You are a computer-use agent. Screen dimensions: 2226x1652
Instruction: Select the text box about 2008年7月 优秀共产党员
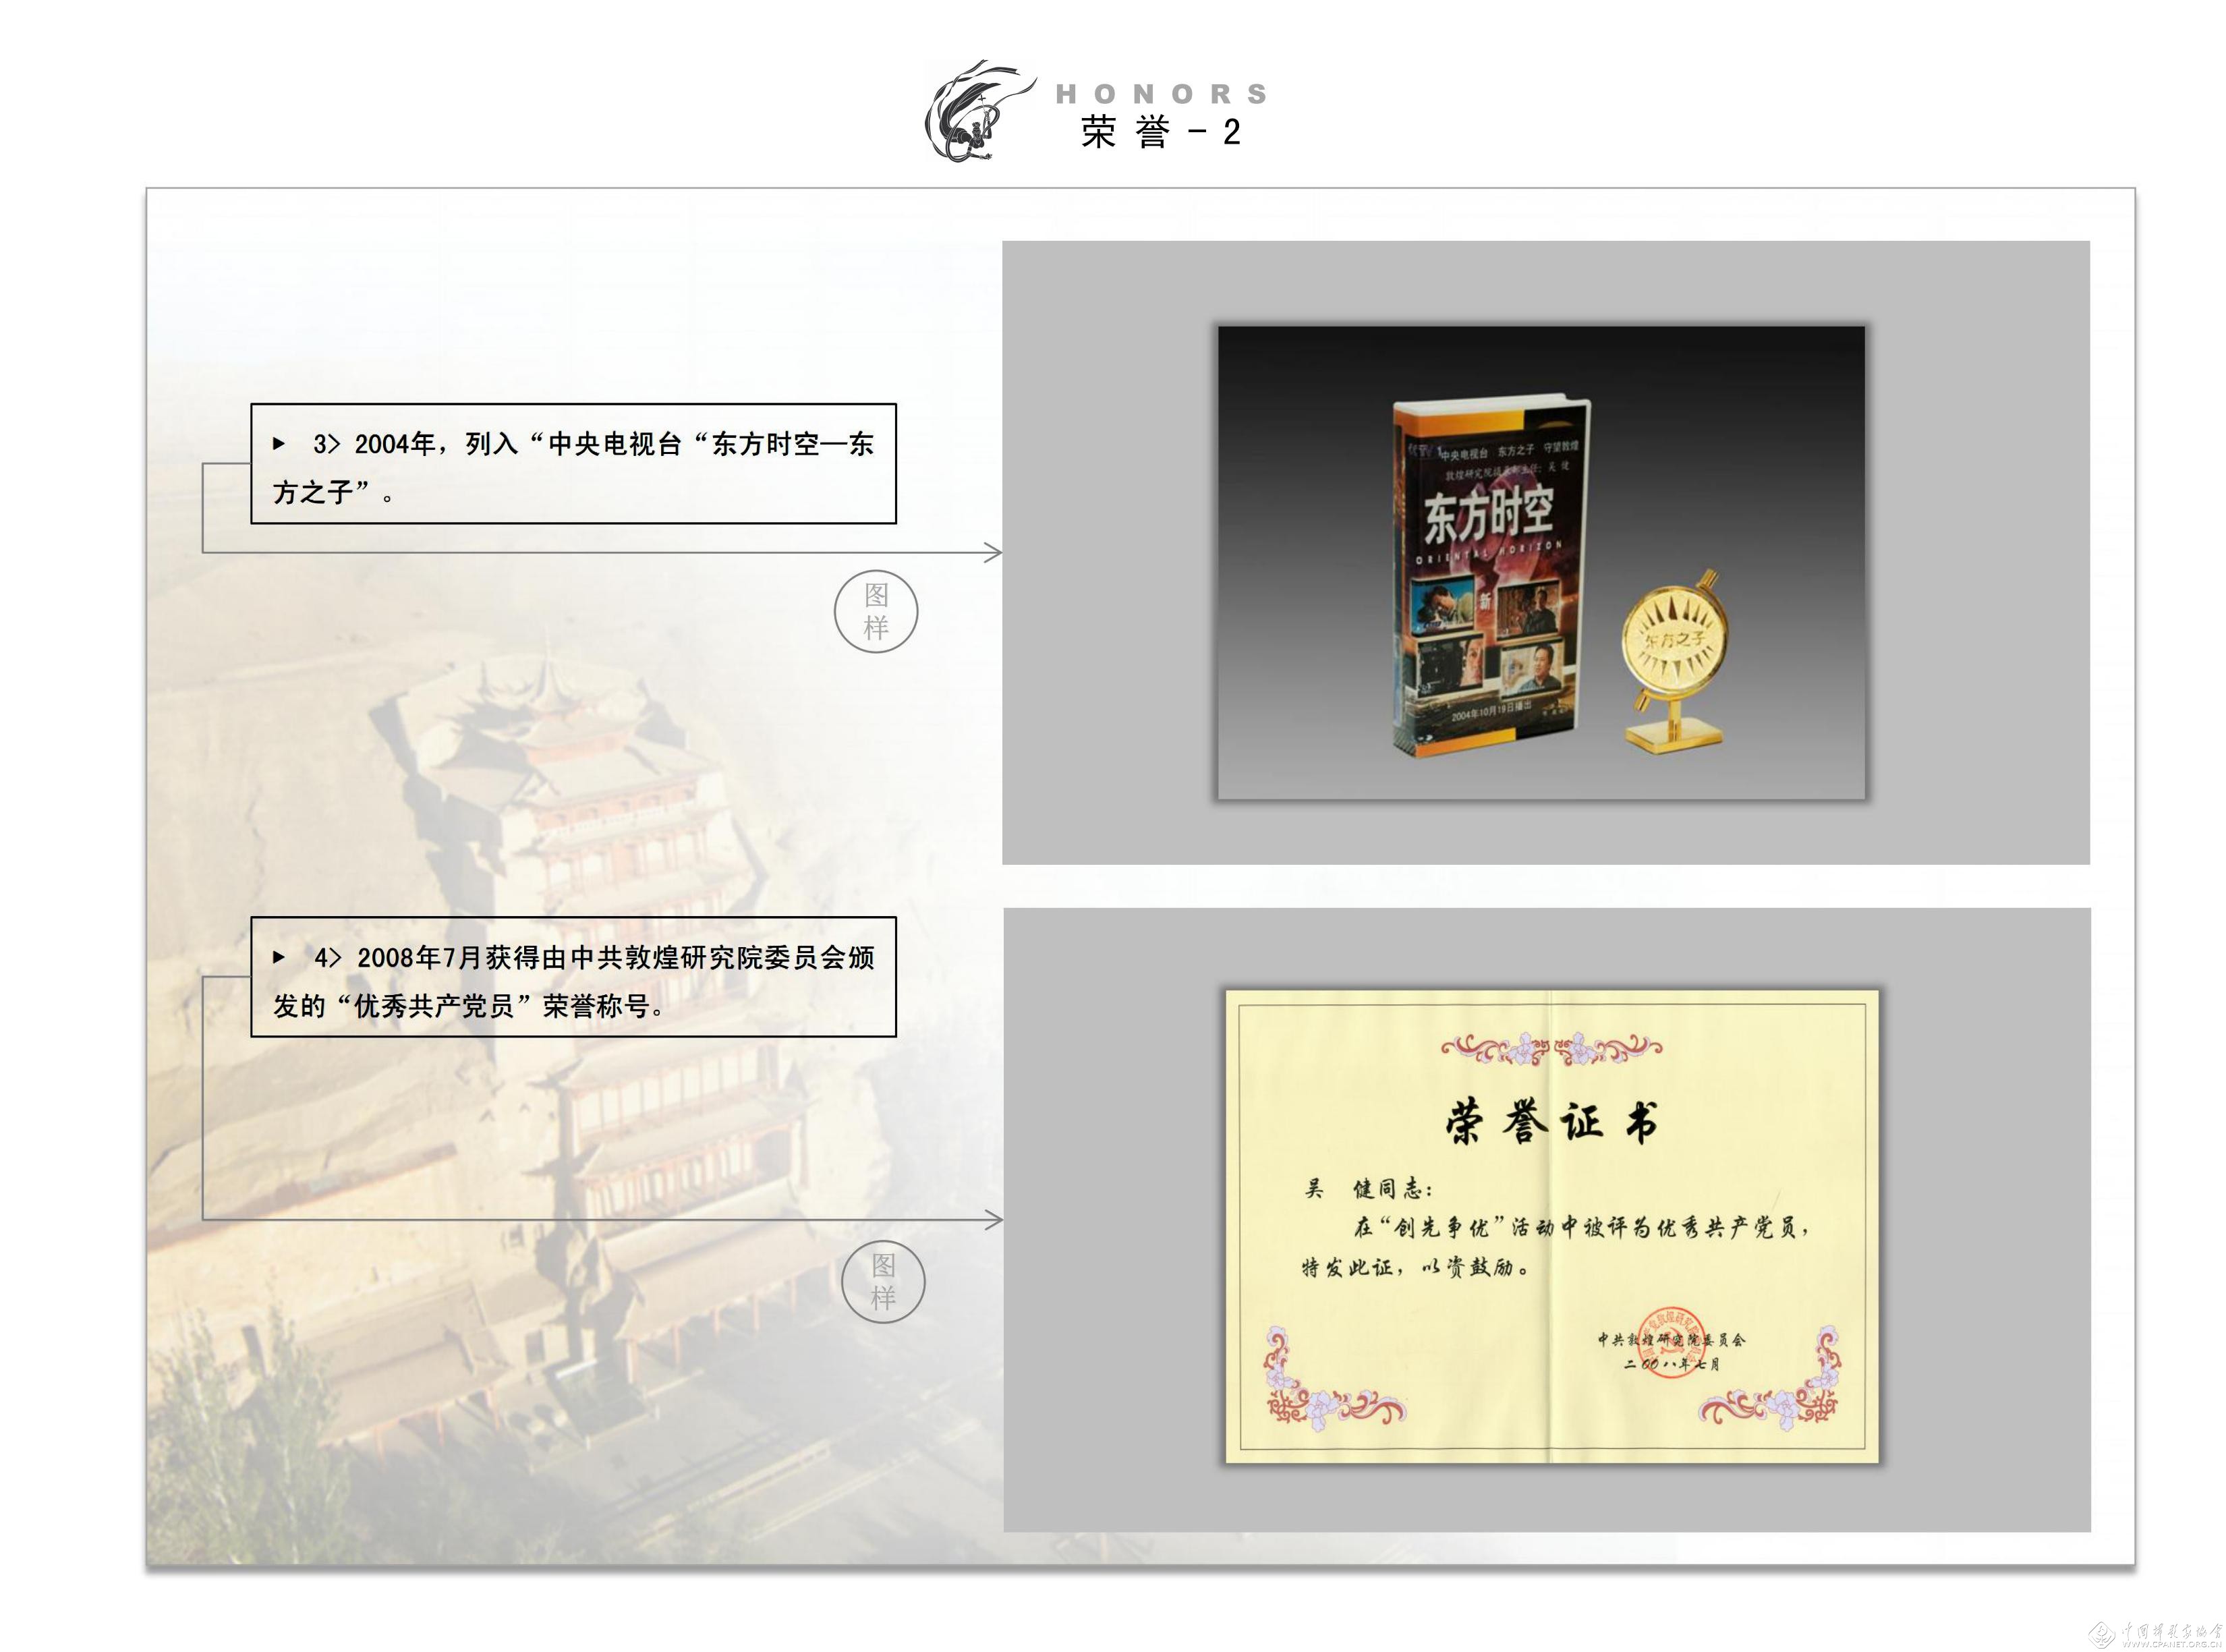(x=573, y=977)
